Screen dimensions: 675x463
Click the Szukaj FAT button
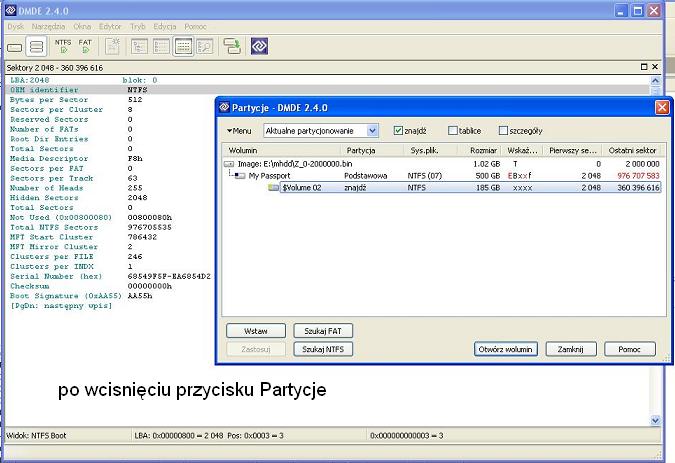[323, 331]
